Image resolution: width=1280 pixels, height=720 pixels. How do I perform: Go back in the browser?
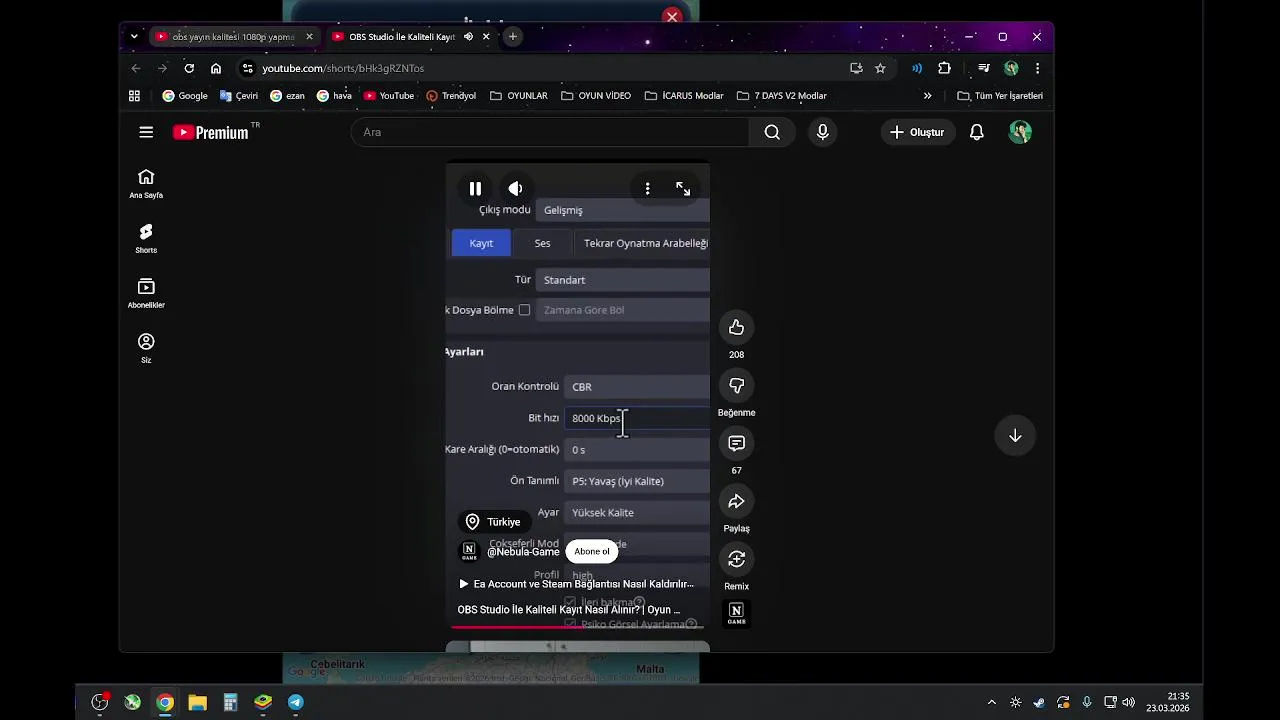pyautogui.click(x=136, y=68)
